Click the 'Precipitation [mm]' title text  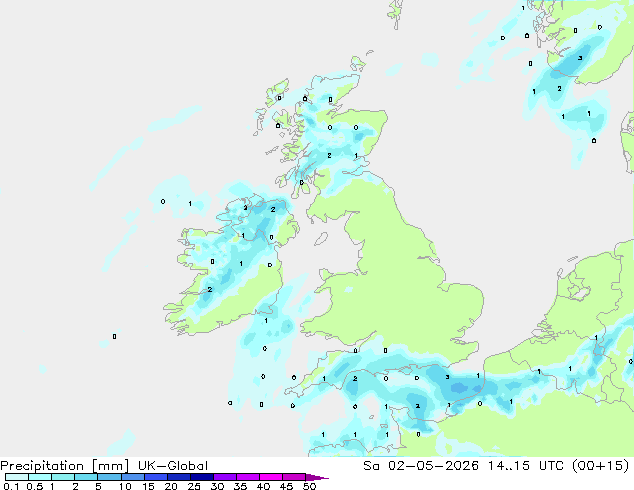coord(65,466)
